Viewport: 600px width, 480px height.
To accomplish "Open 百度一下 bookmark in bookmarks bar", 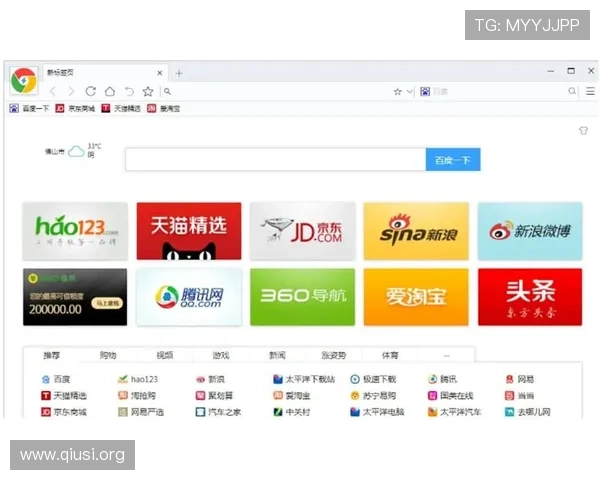I will point(29,109).
